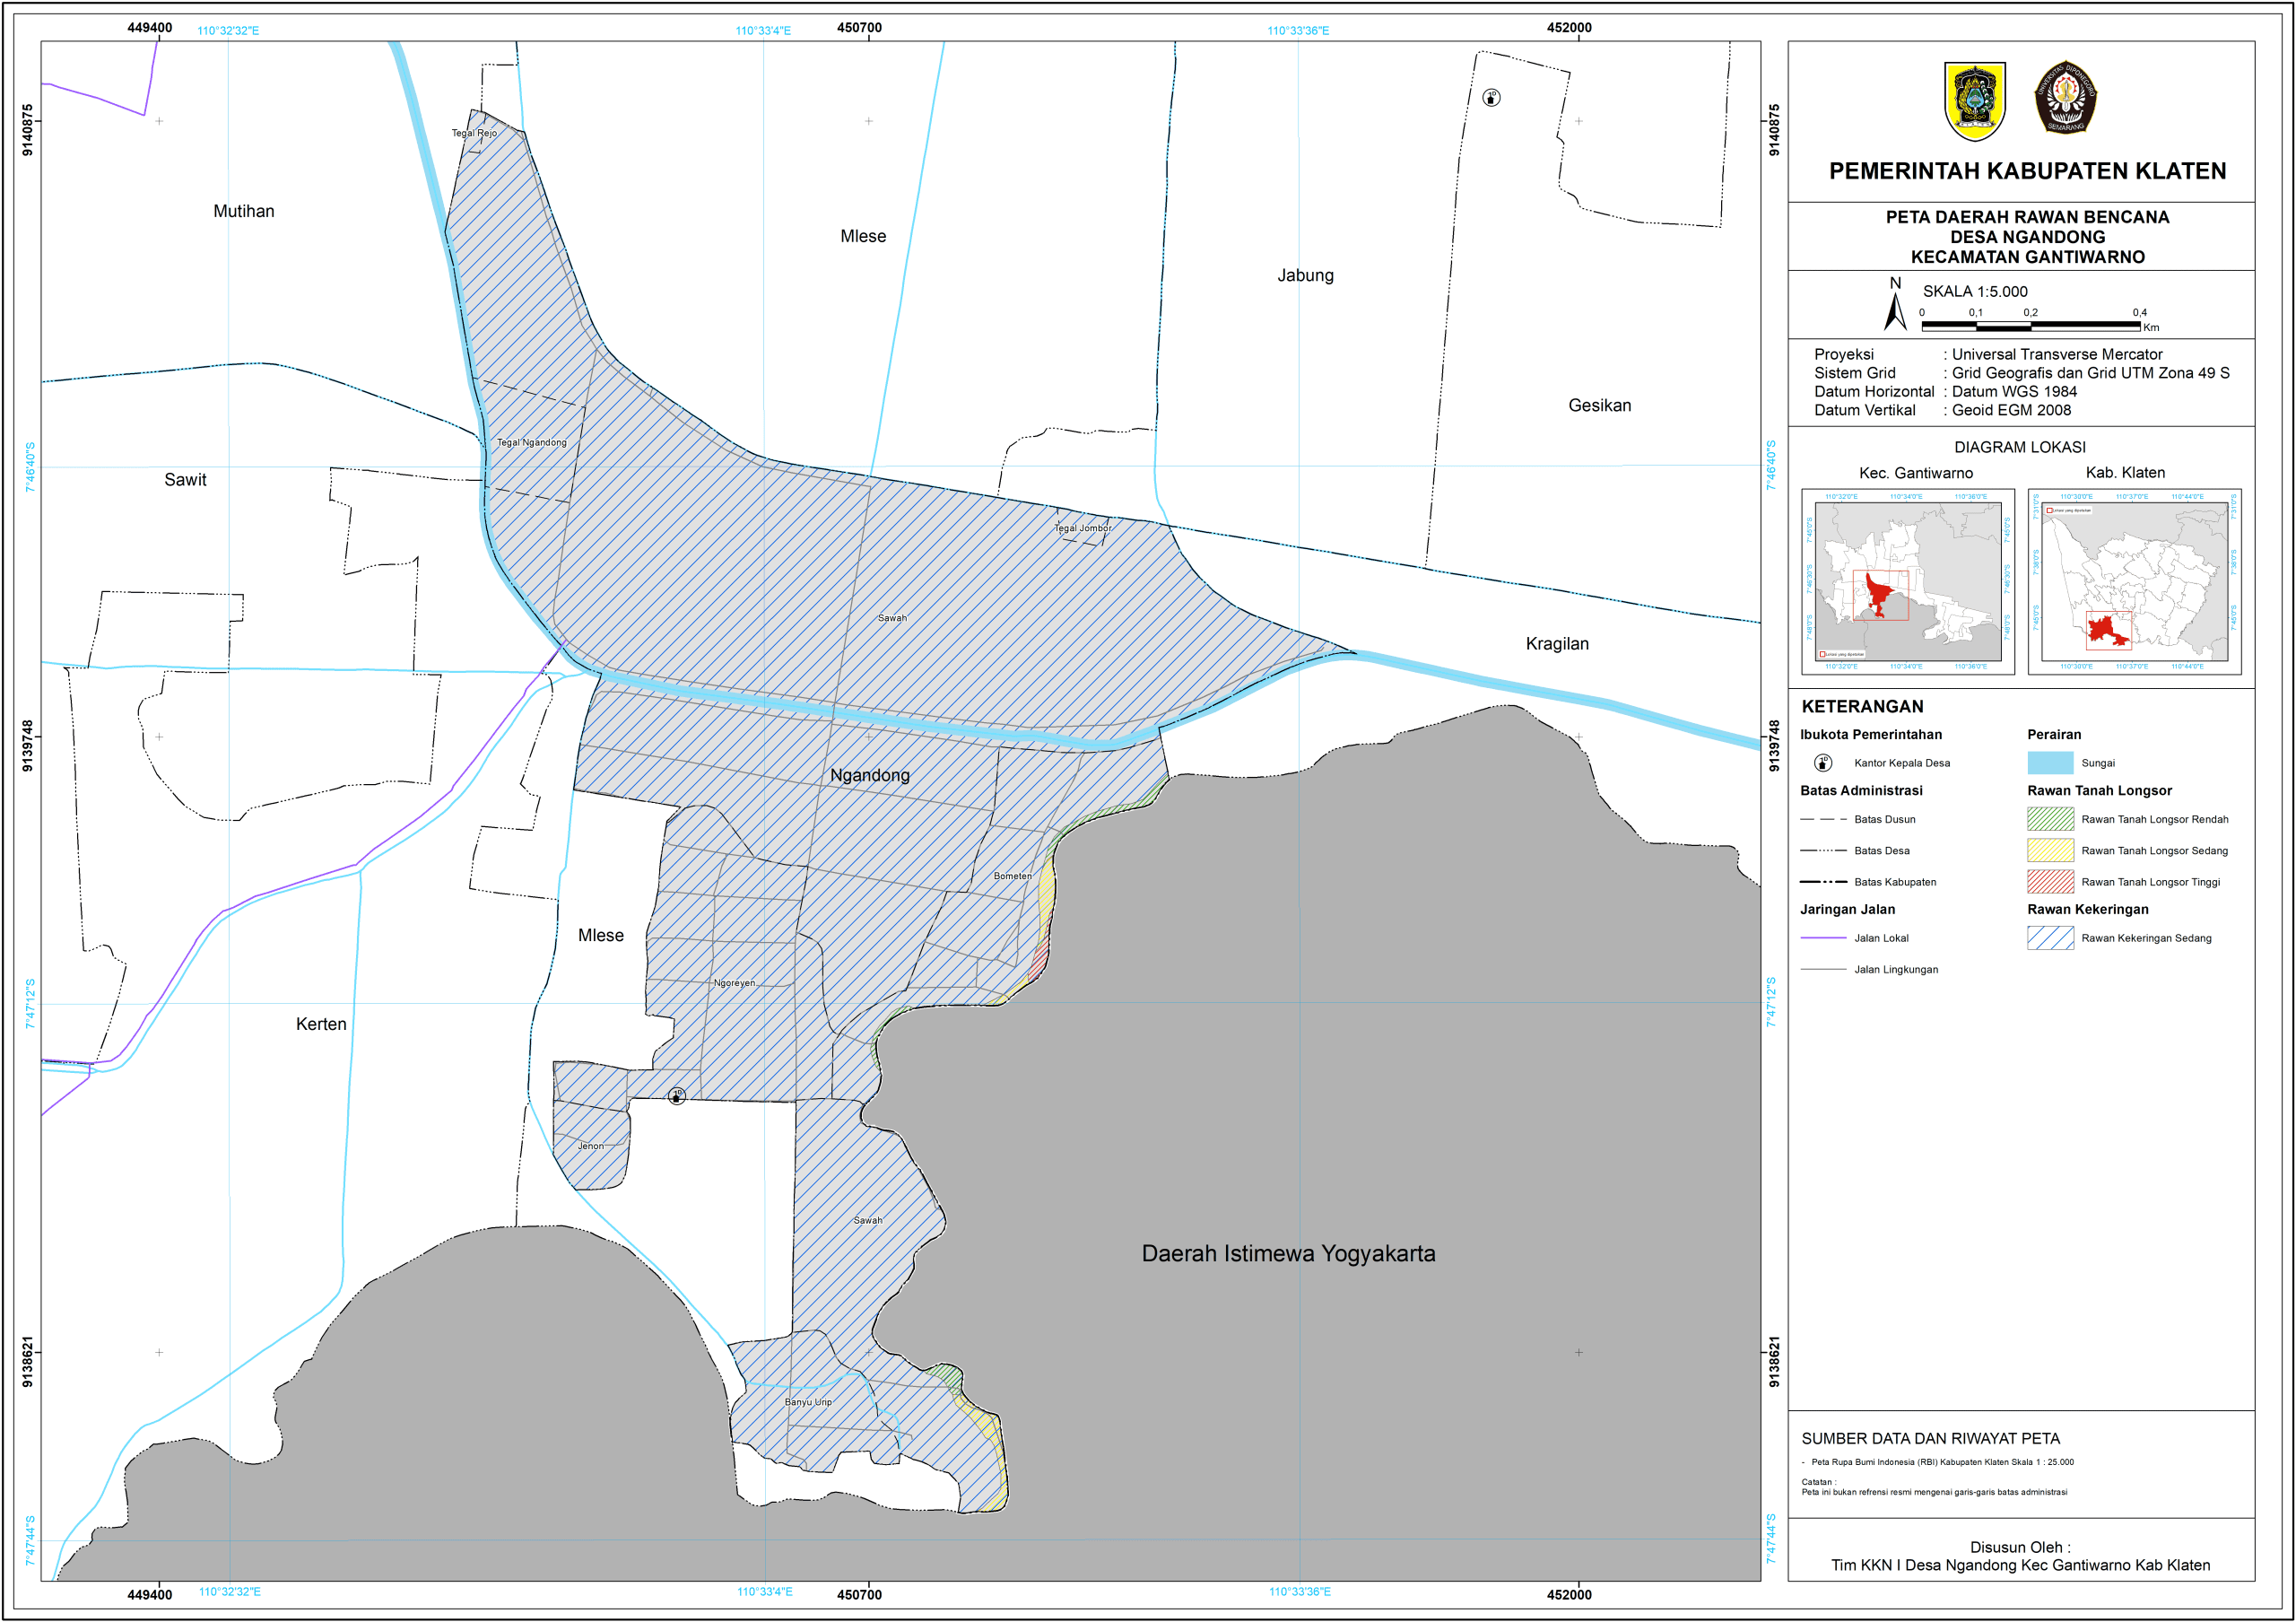Screen dimensions: 2296x1622
Task: Click the Batas Dusun dashed line symbol
Action: pyautogui.click(x=1823, y=819)
